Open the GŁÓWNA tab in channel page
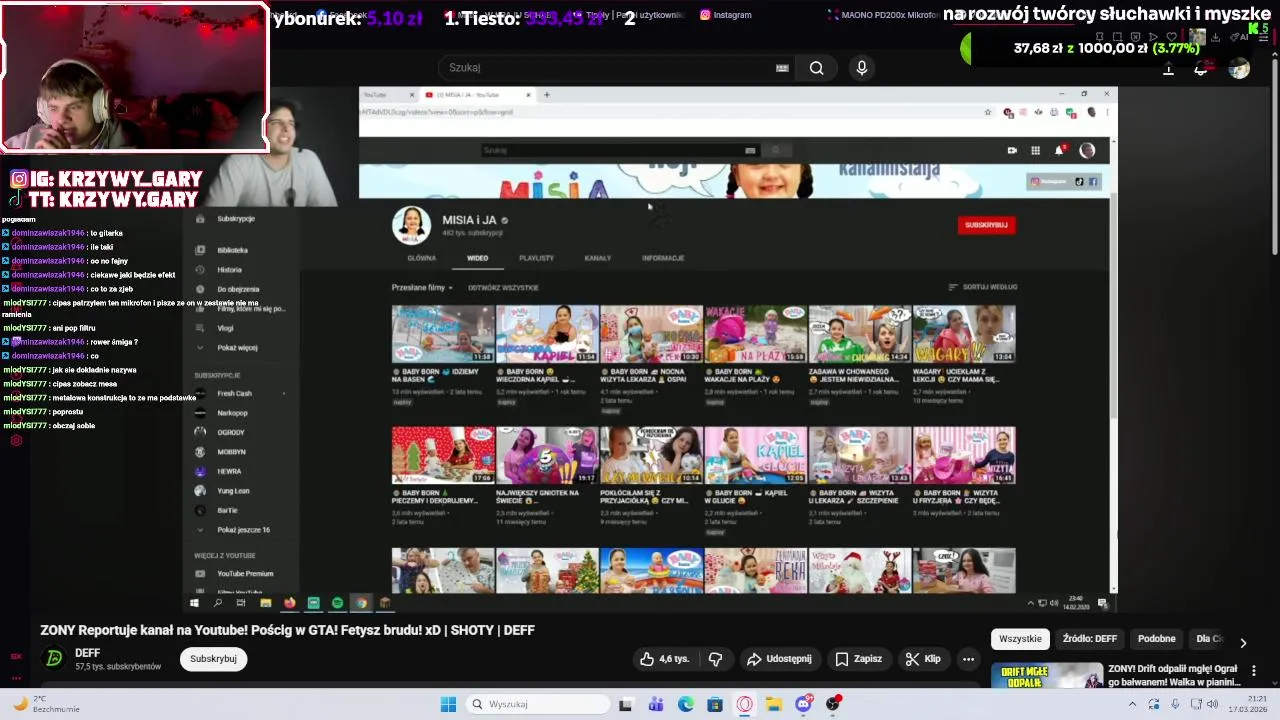Viewport: 1280px width, 720px height. click(421, 258)
